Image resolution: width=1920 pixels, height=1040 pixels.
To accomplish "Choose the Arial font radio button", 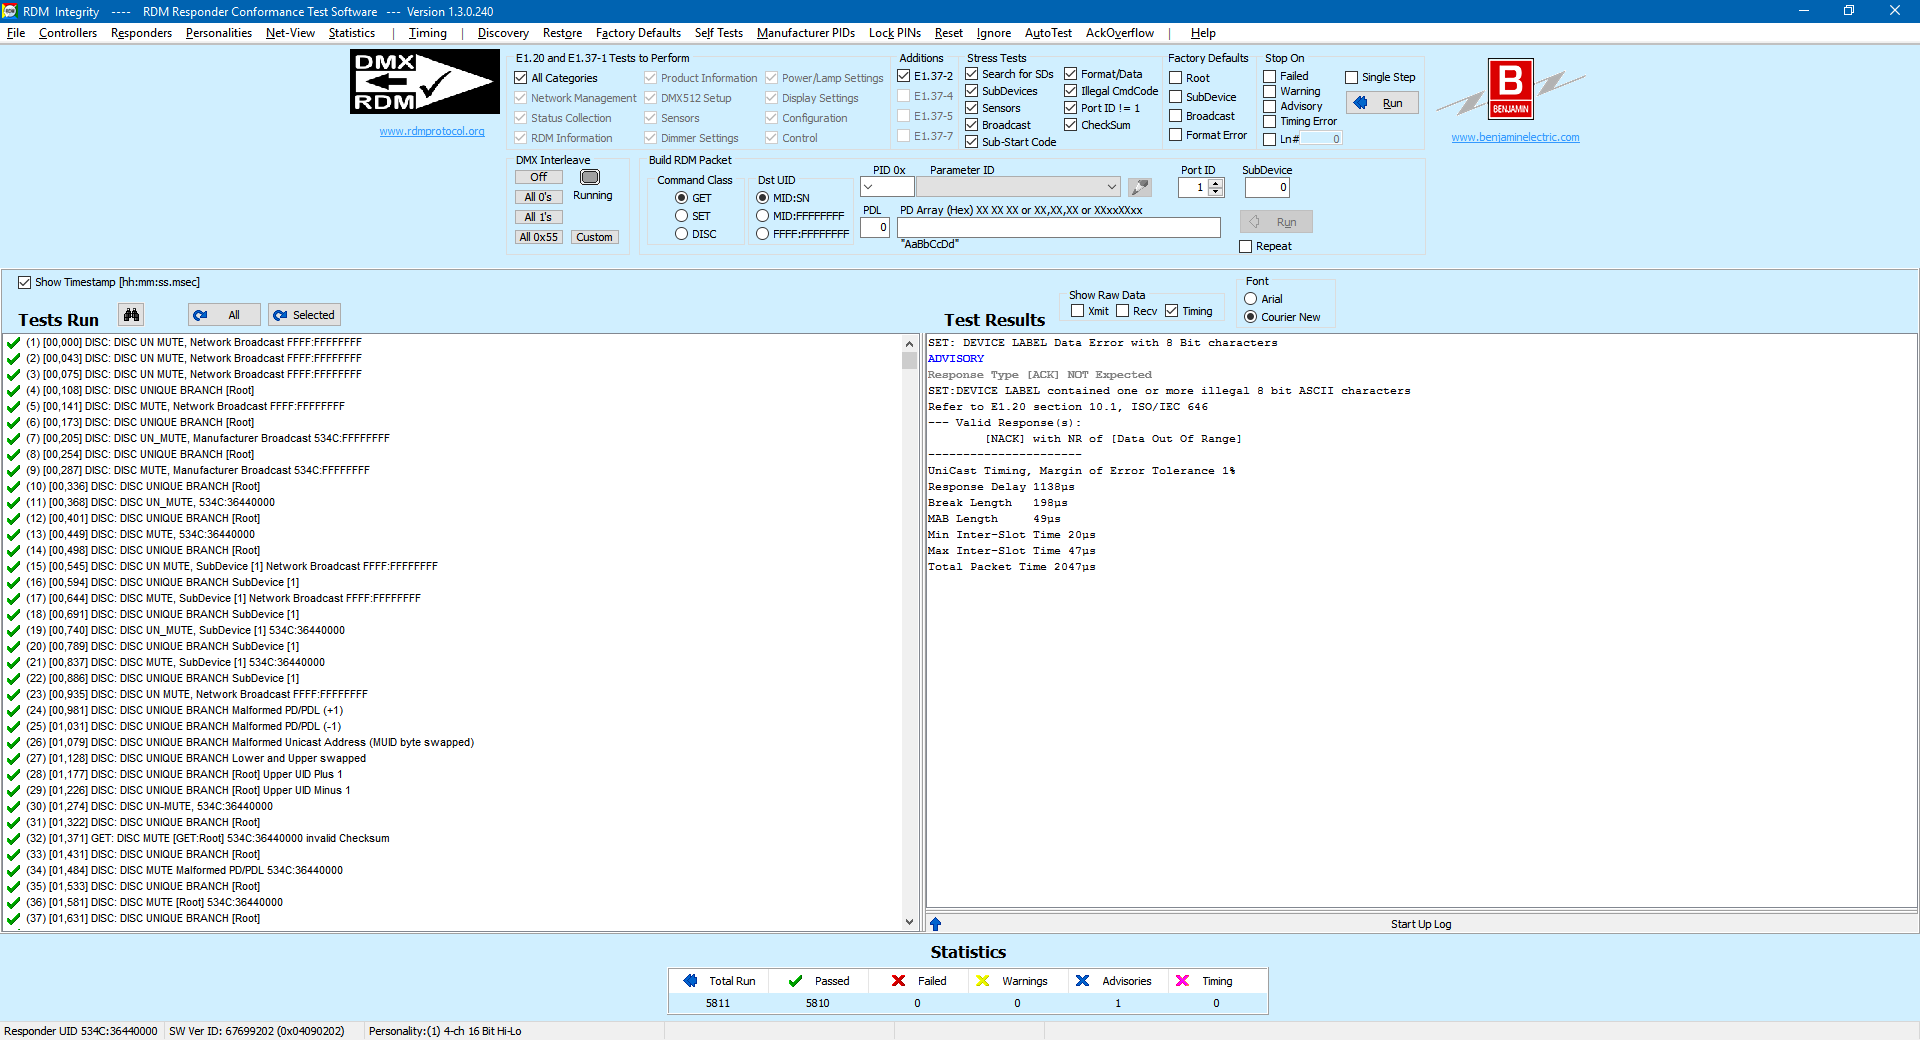I will (1251, 299).
